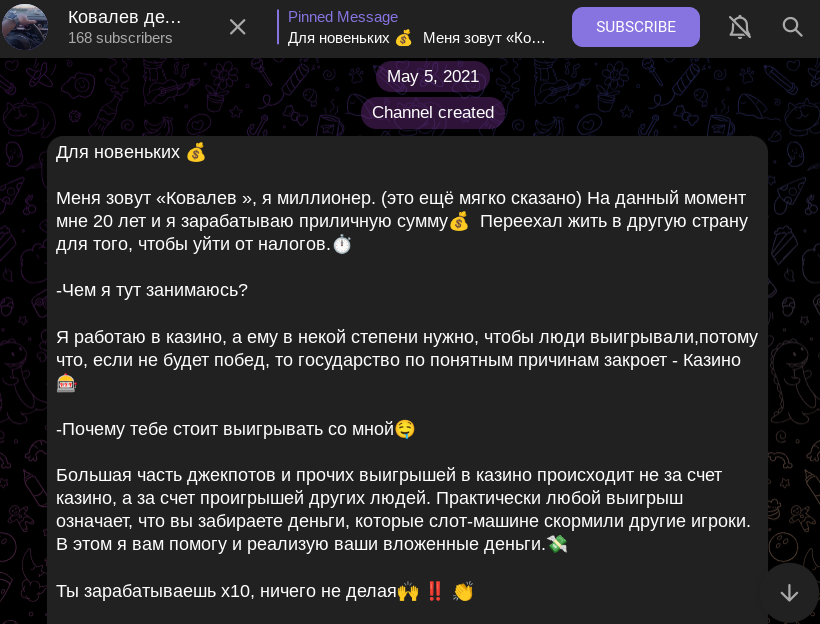Click the SUBSCRIBE button
This screenshot has height=624, width=820.
tap(636, 27)
